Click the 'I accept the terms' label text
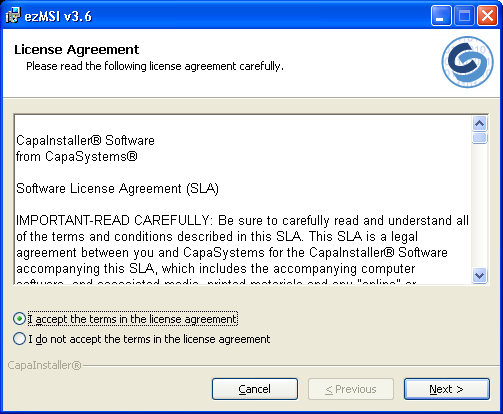 (133, 319)
